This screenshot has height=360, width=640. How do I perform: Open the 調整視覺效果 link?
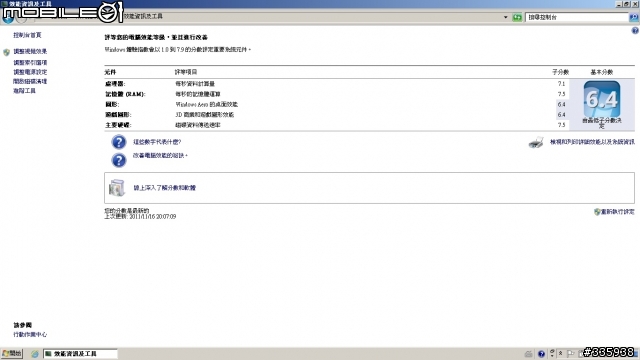[x=30, y=51]
